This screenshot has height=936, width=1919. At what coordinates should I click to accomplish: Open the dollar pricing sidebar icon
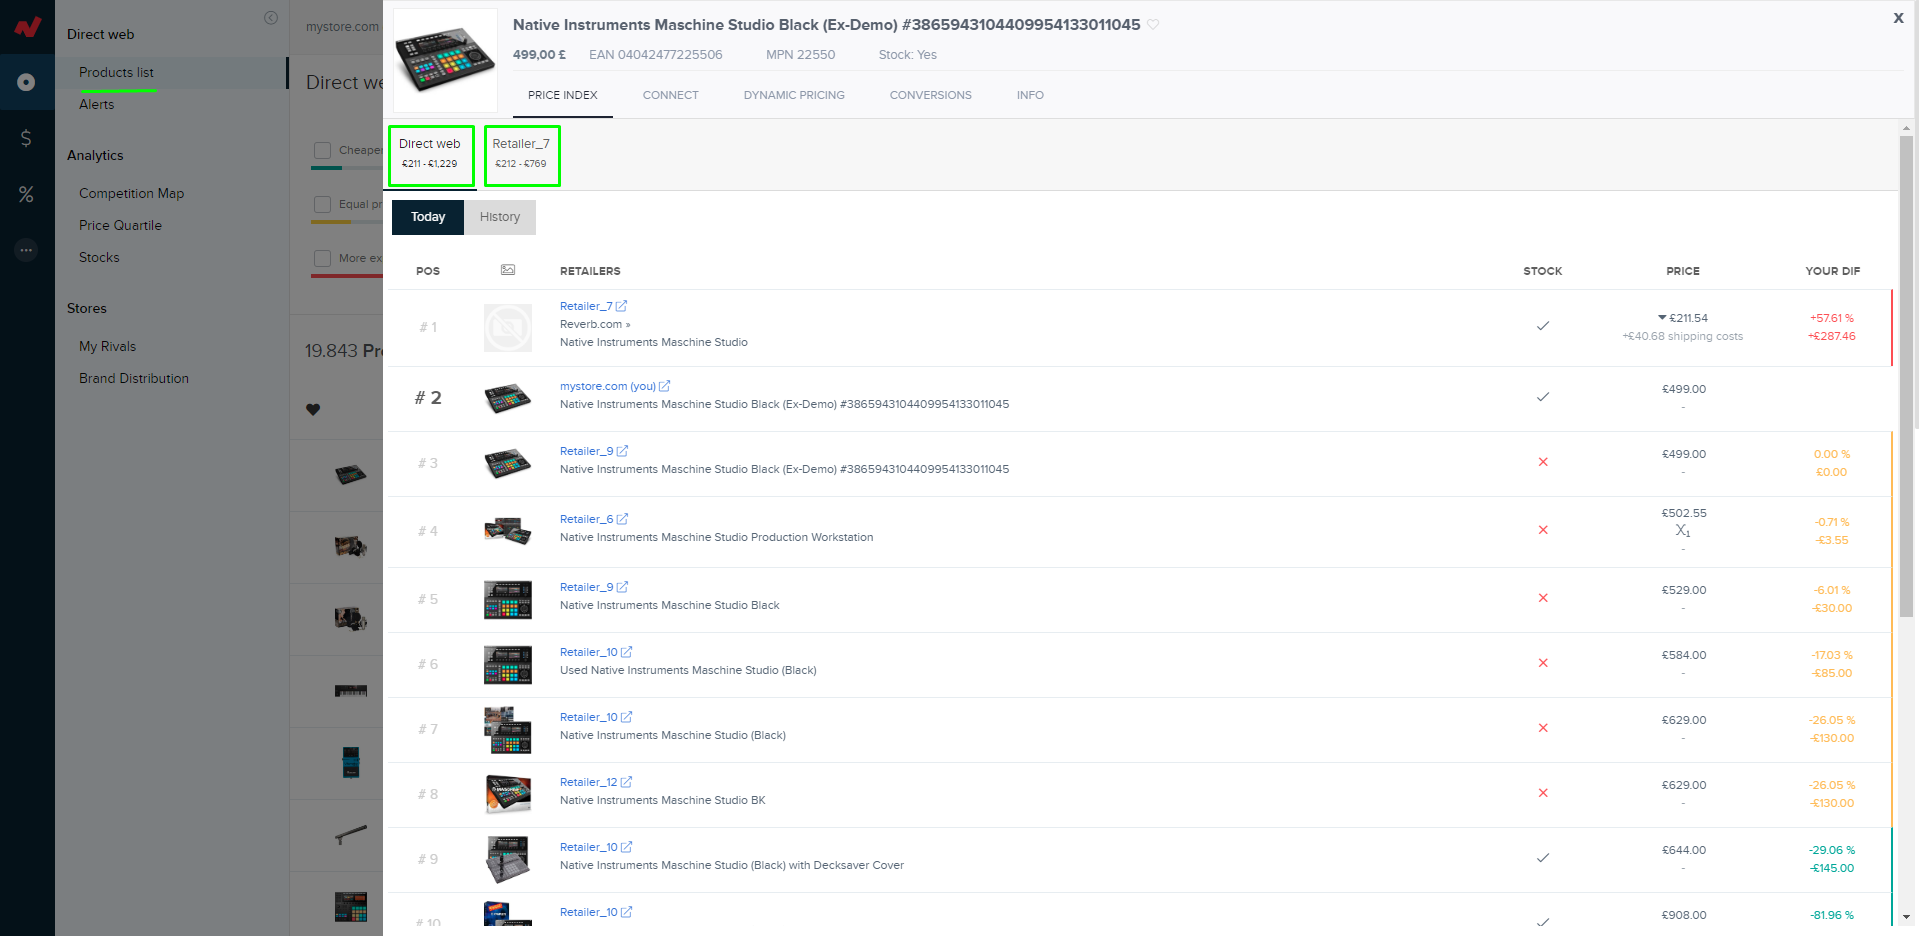(x=27, y=138)
